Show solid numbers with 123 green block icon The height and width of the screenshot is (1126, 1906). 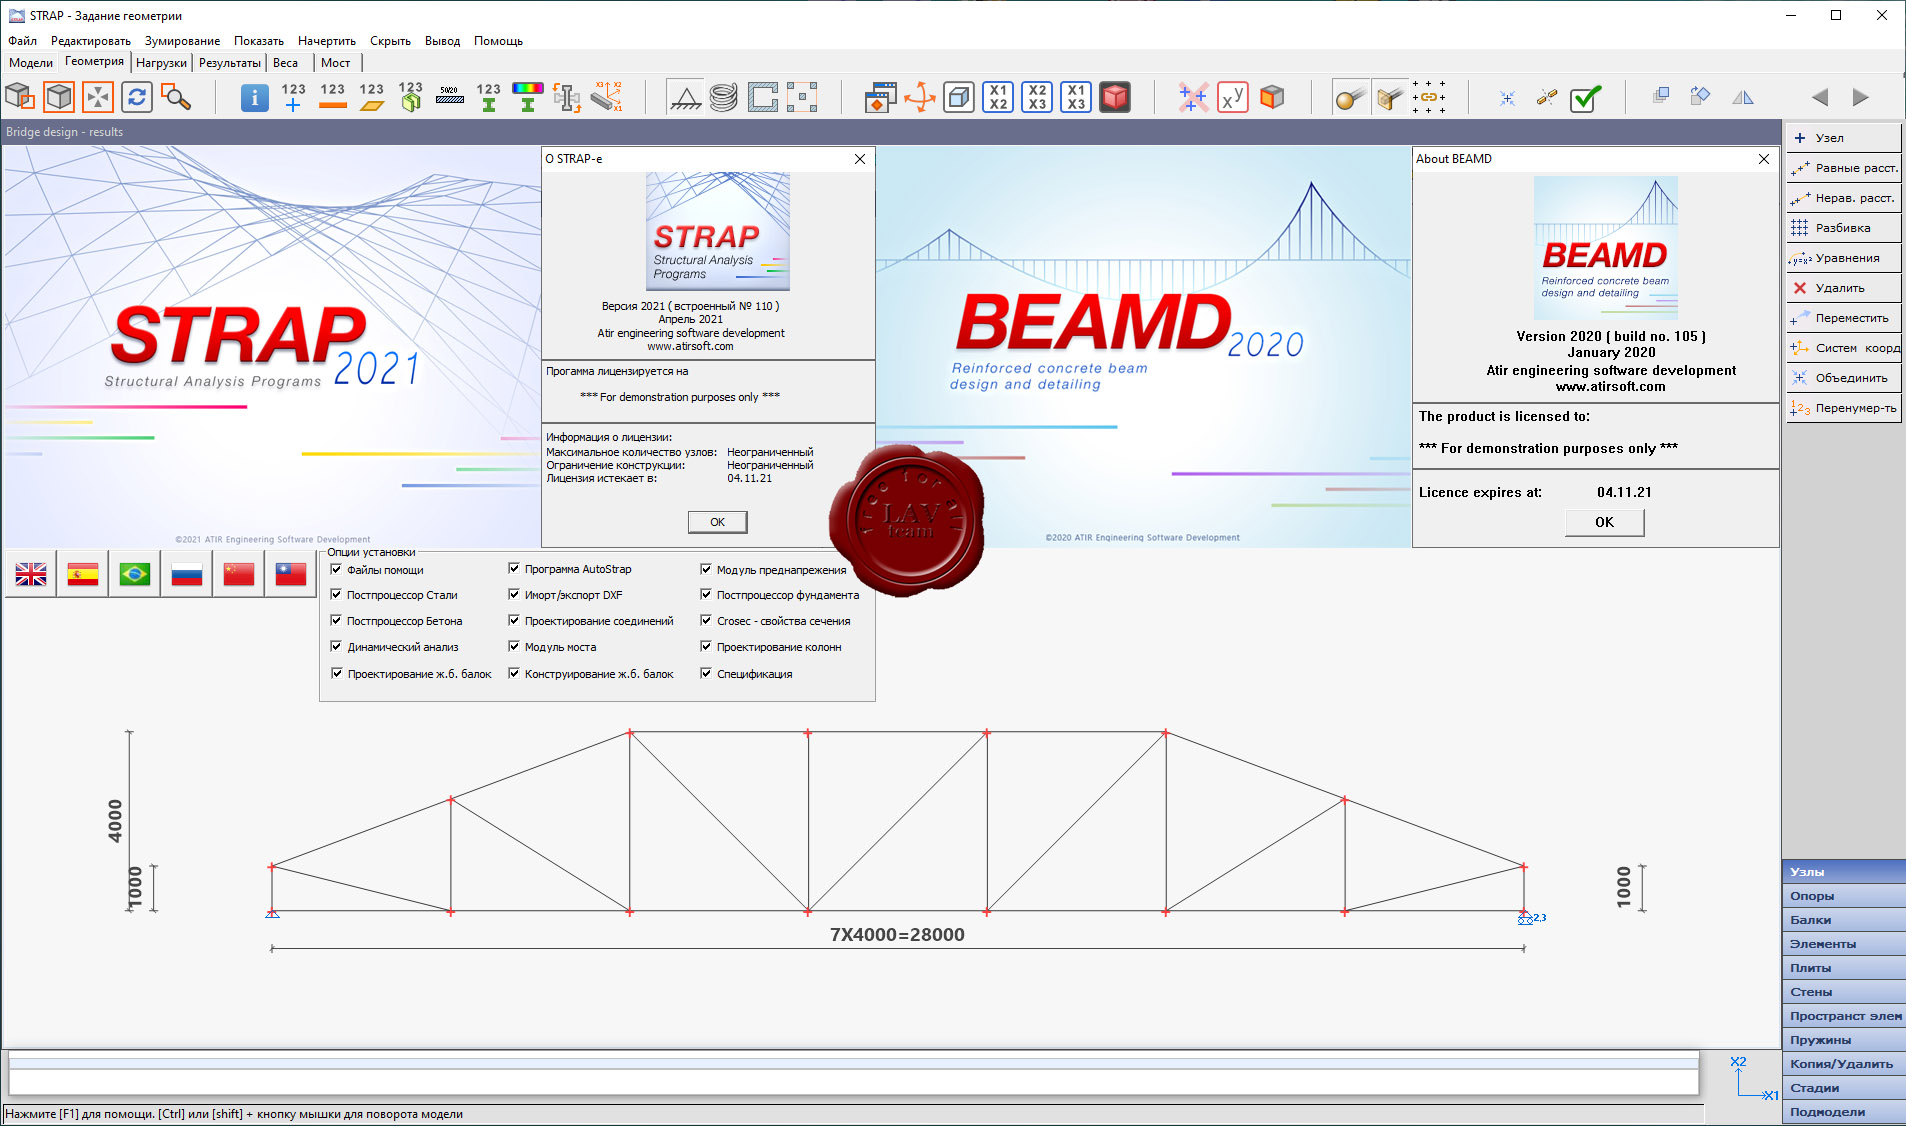[x=410, y=97]
